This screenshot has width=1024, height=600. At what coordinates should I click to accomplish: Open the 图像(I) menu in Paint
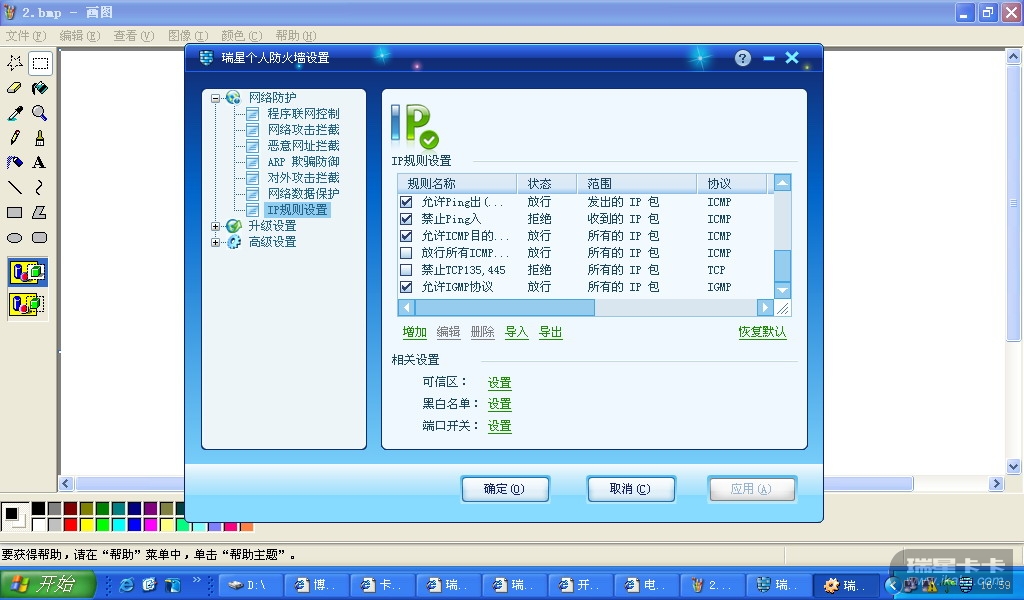click(x=188, y=36)
